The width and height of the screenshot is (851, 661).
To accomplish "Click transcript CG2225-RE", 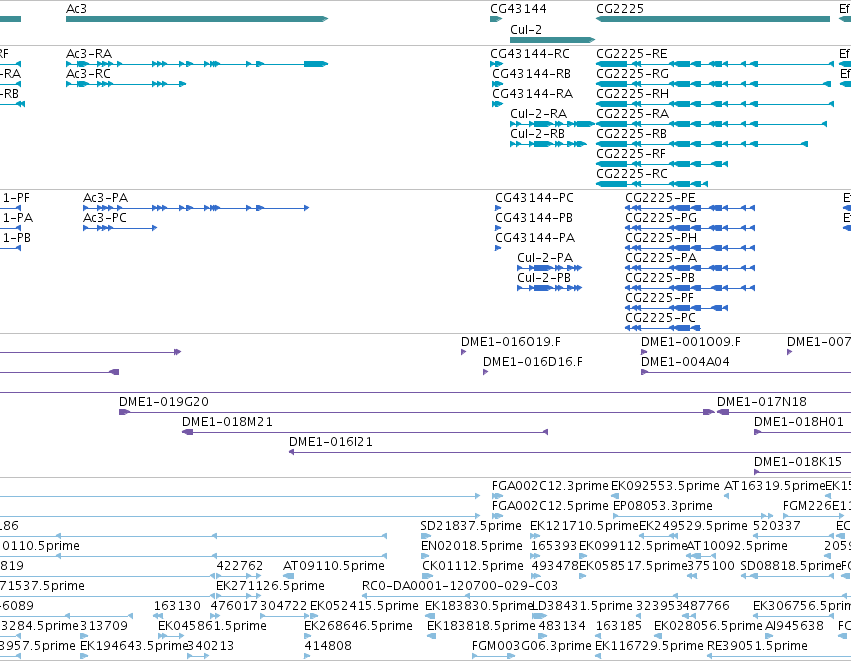I will tap(715, 64).
